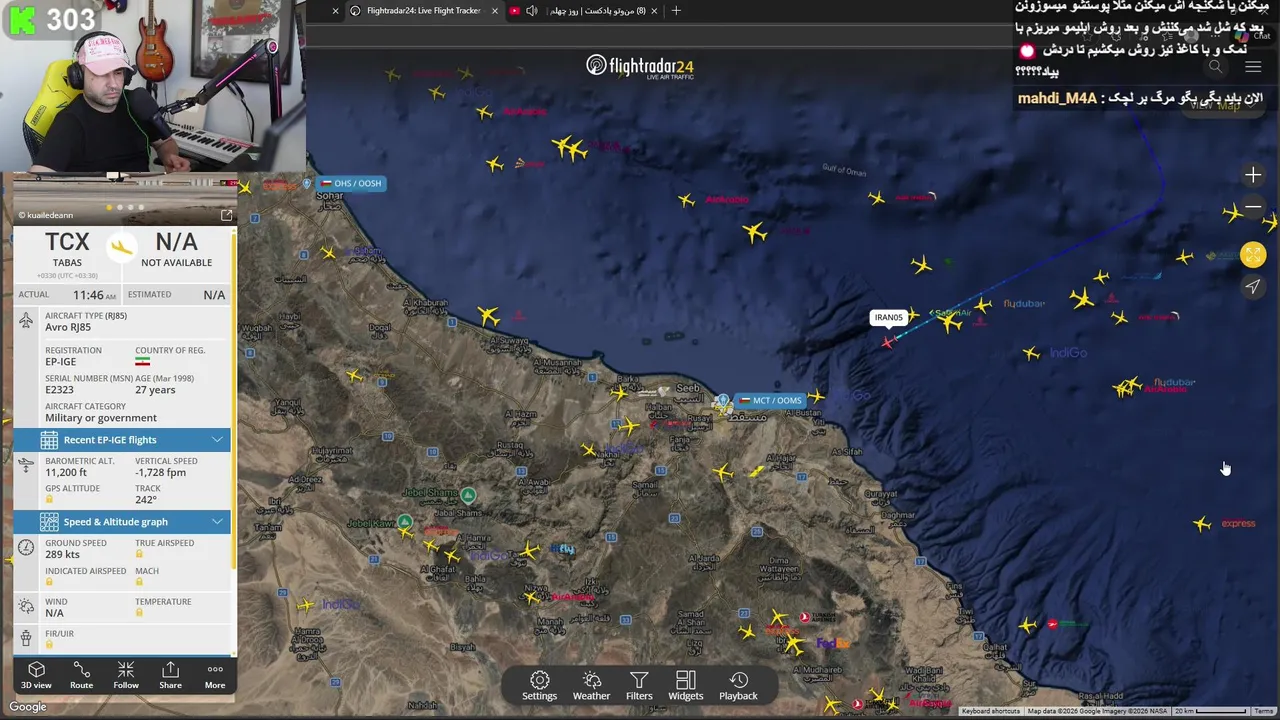
Task: Start Playback mode from bottom toolbar
Action: coord(738,686)
